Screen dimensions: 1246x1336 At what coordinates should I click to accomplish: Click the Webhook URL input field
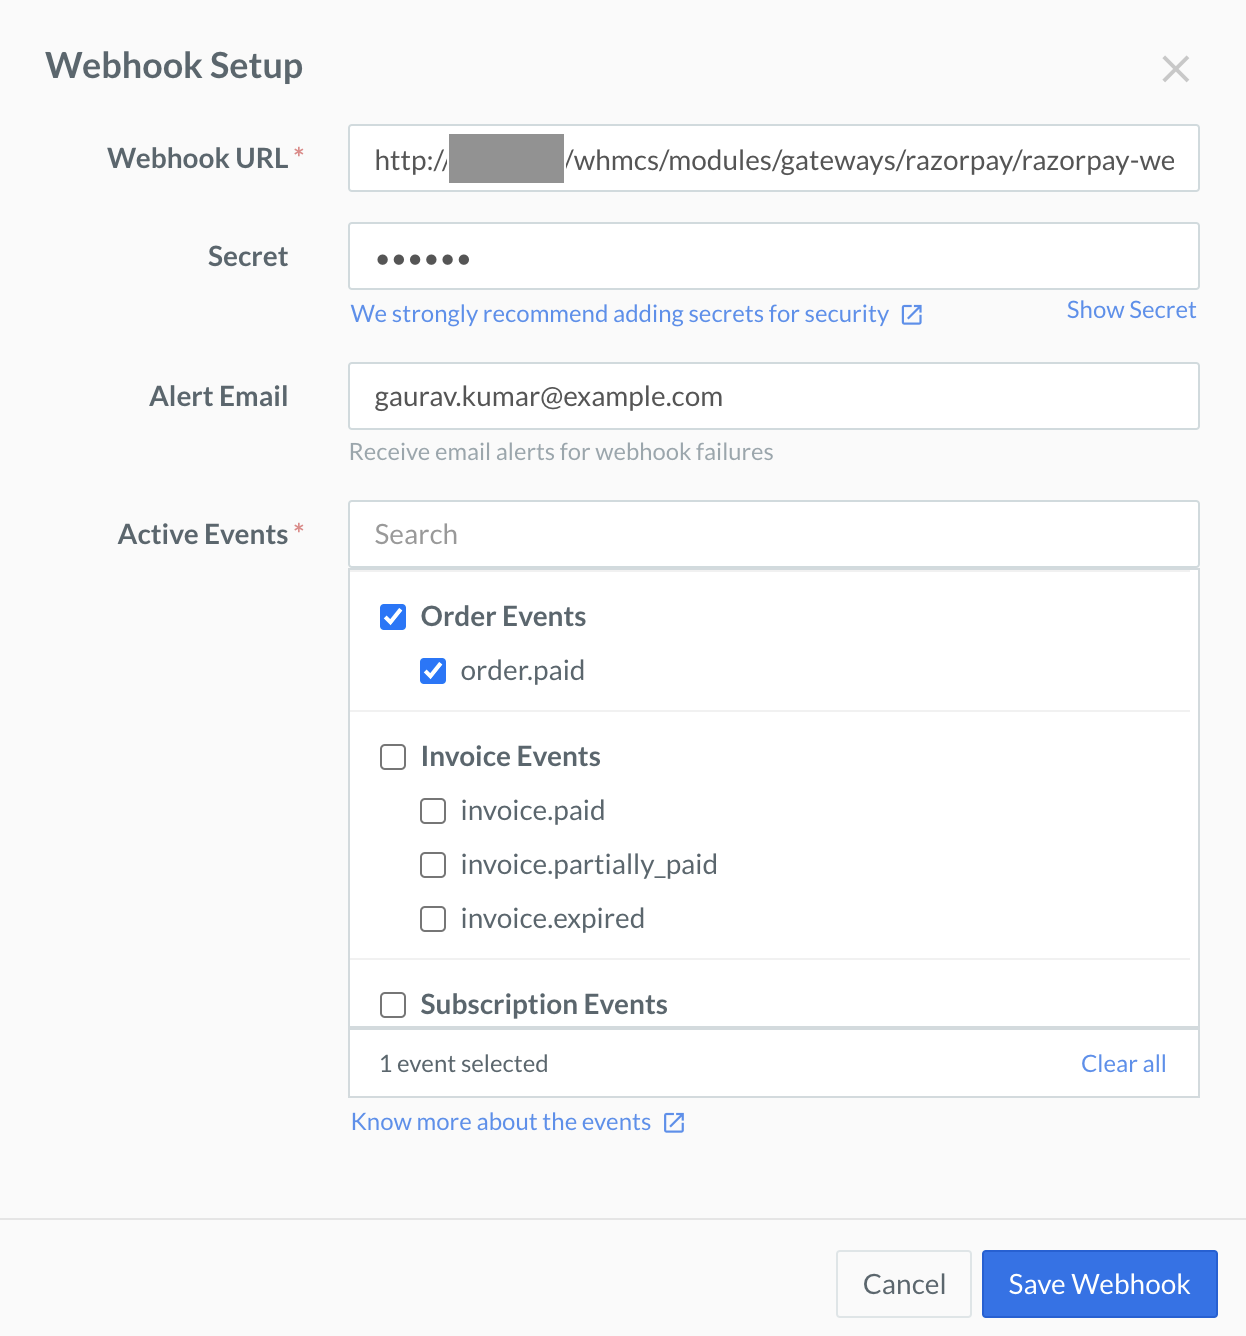[773, 158]
